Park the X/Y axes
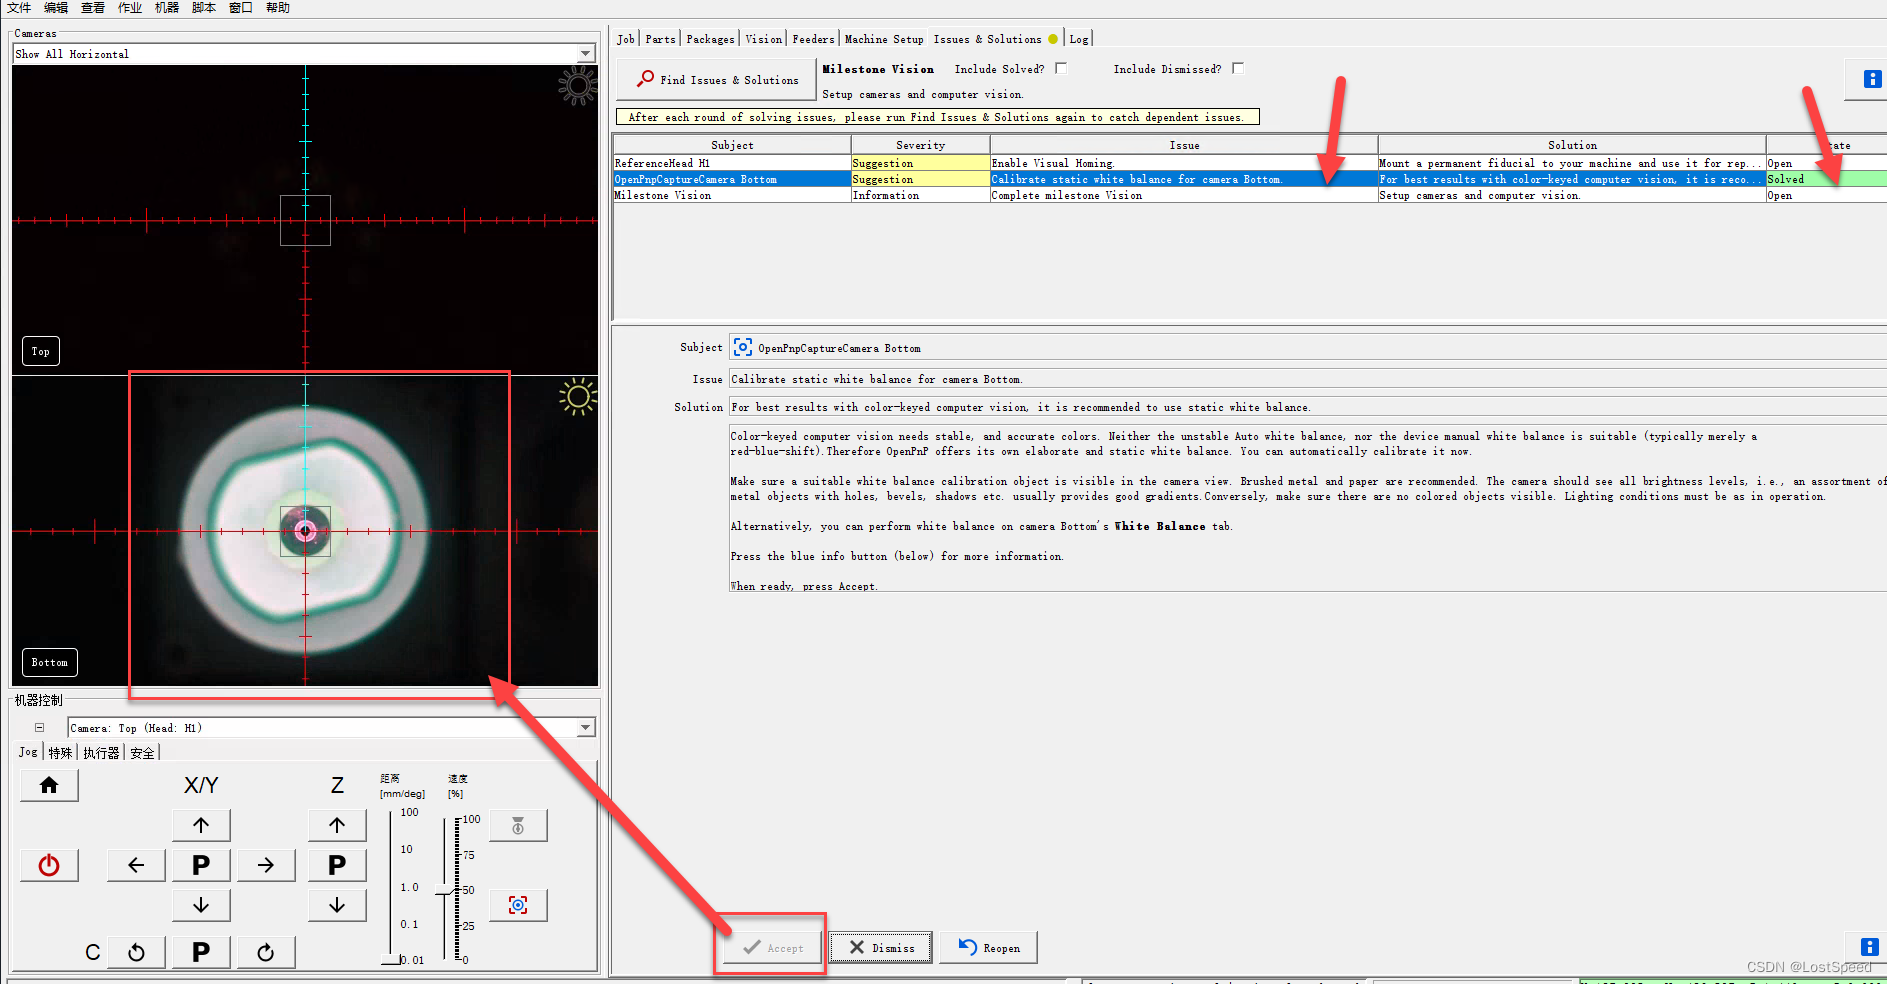Viewport: 1887px width, 984px height. (201, 865)
